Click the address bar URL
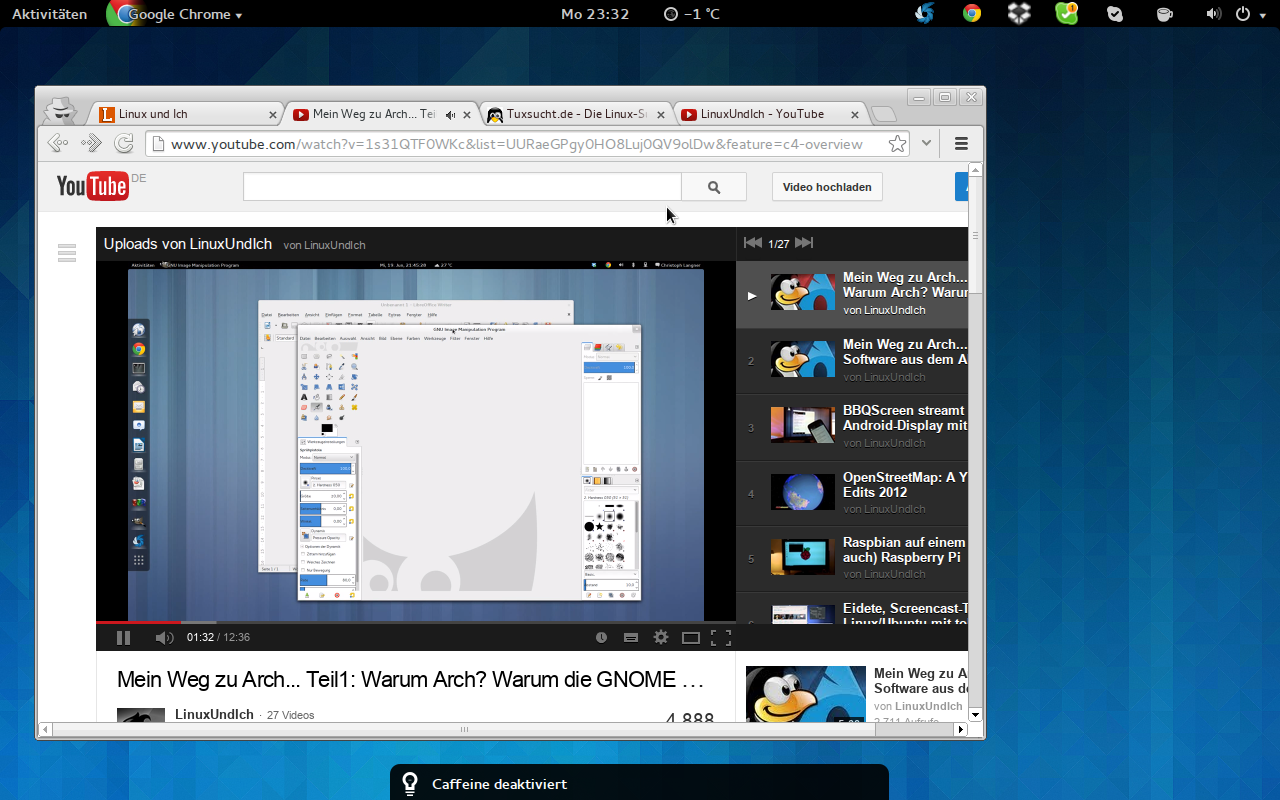The image size is (1280, 800). point(517,144)
